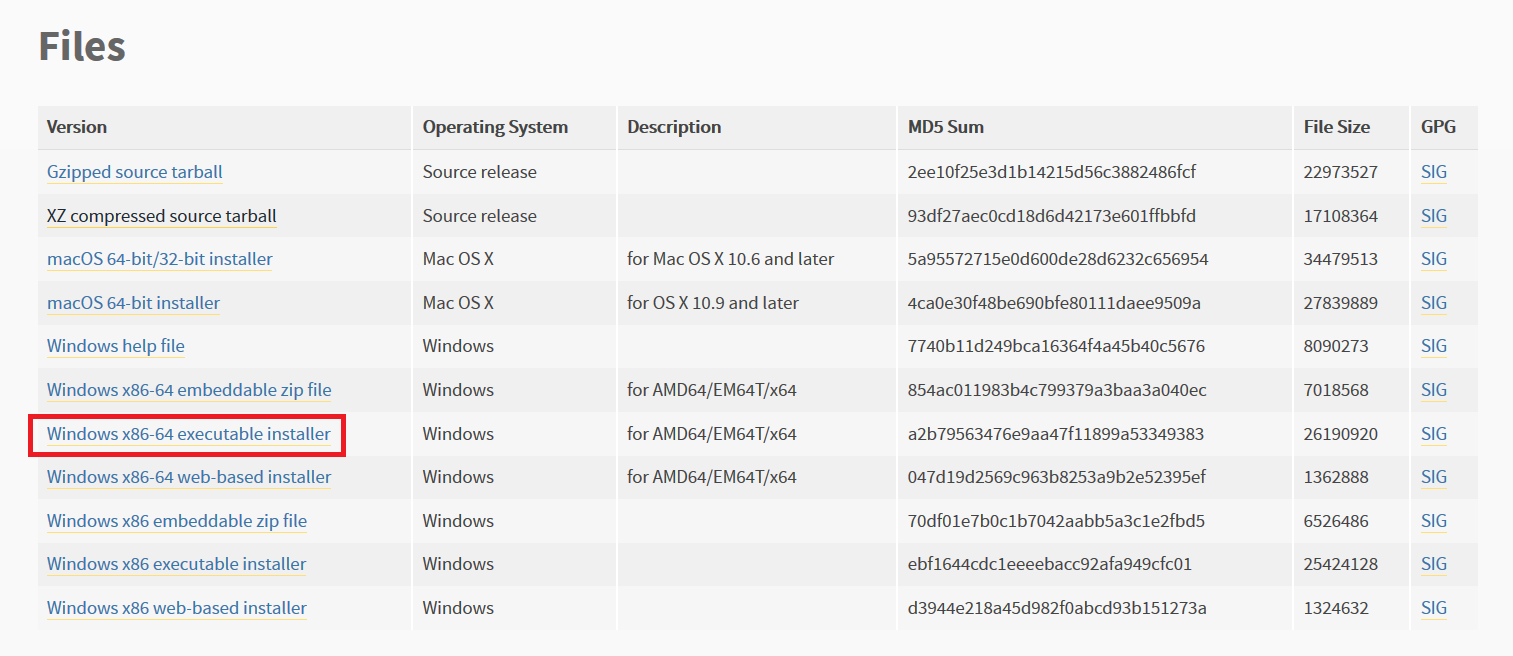This screenshot has height=656, width=1513.
Task: Click file size 8090273
Action: (1336, 346)
